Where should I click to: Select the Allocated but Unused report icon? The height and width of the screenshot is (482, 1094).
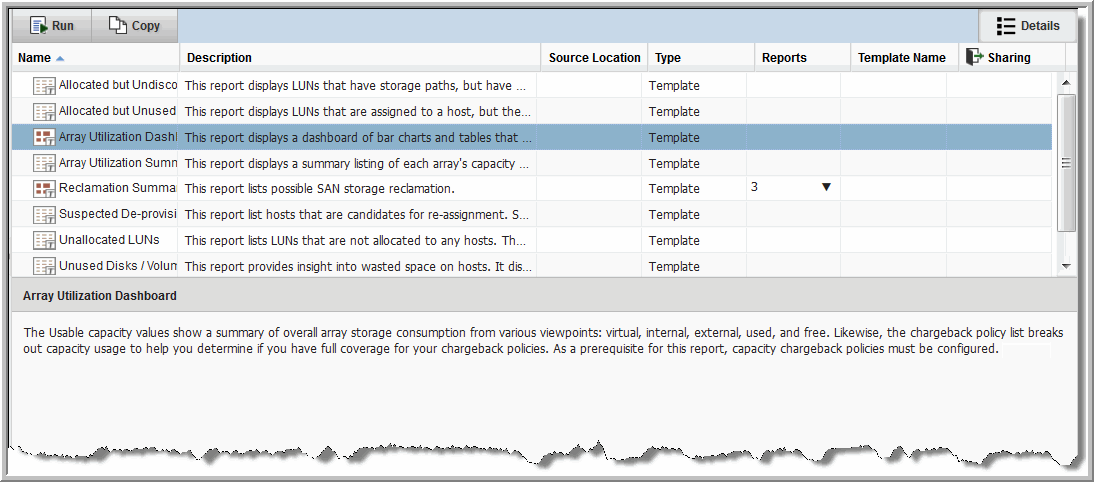(44, 112)
